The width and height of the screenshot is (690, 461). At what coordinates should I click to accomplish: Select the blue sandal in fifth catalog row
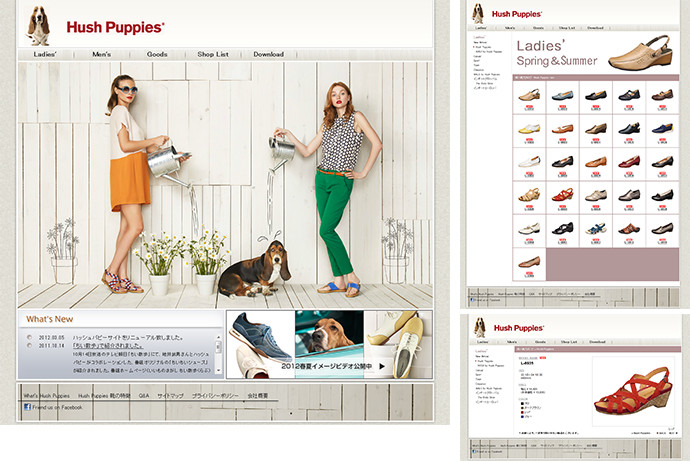[x=595, y=230]
